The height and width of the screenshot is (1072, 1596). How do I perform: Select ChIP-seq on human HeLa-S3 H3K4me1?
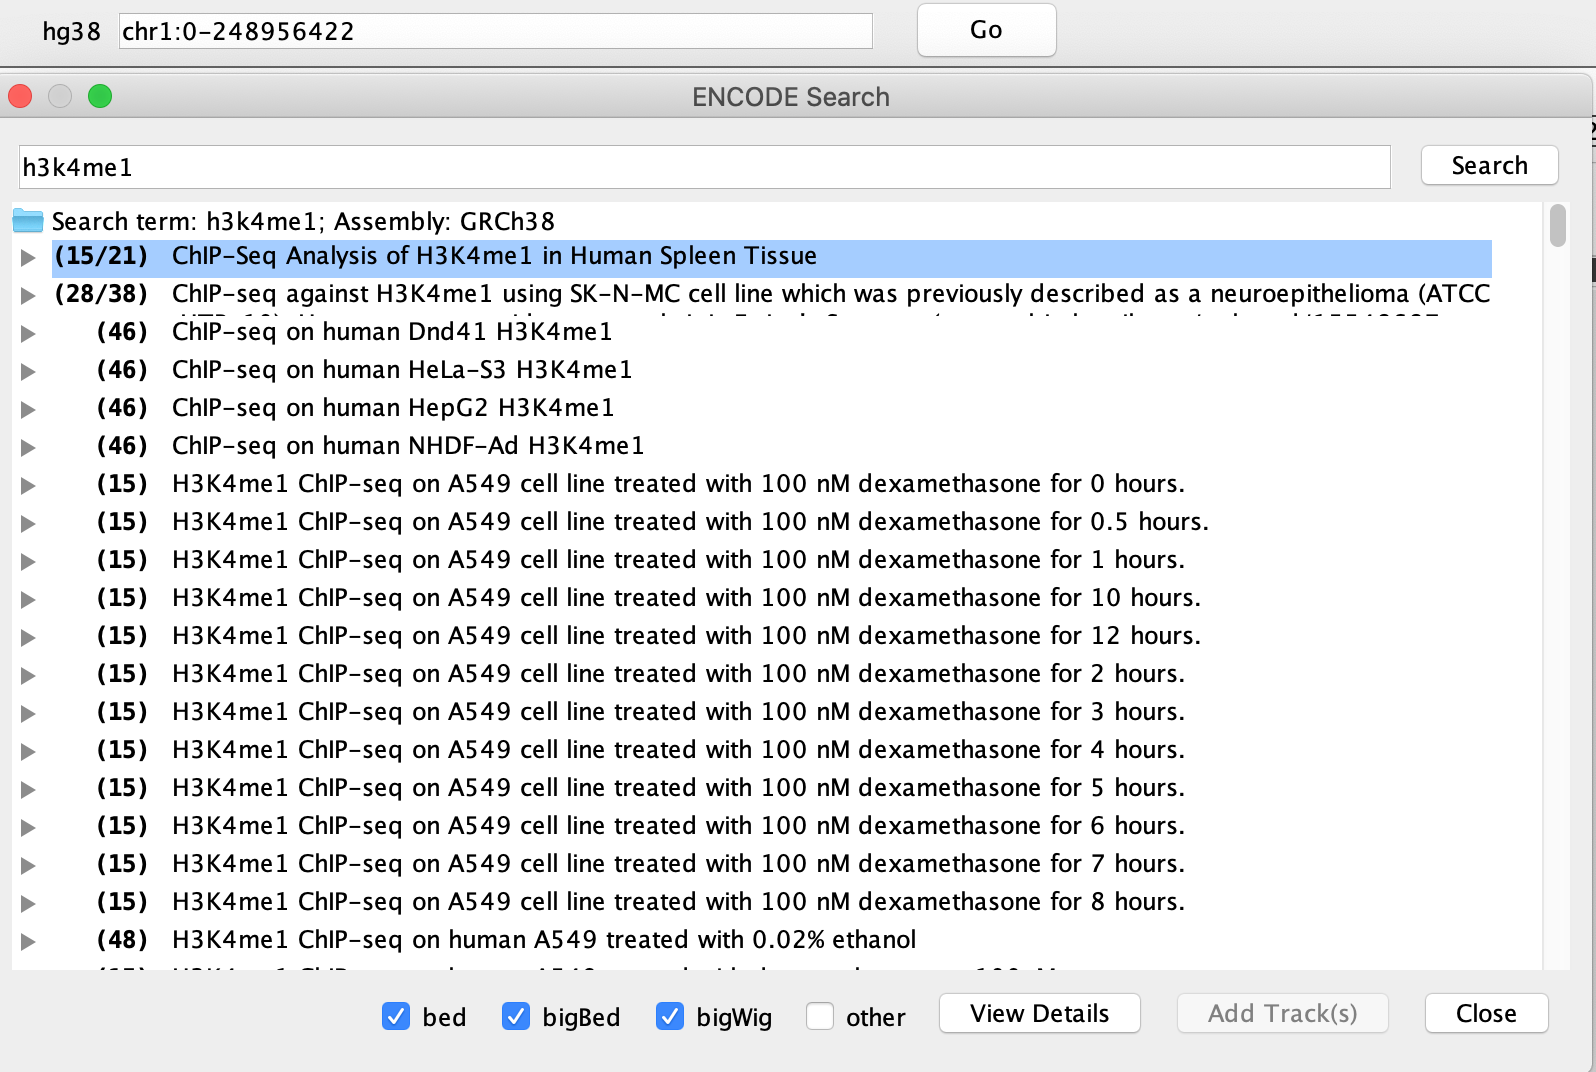point(402,370)
